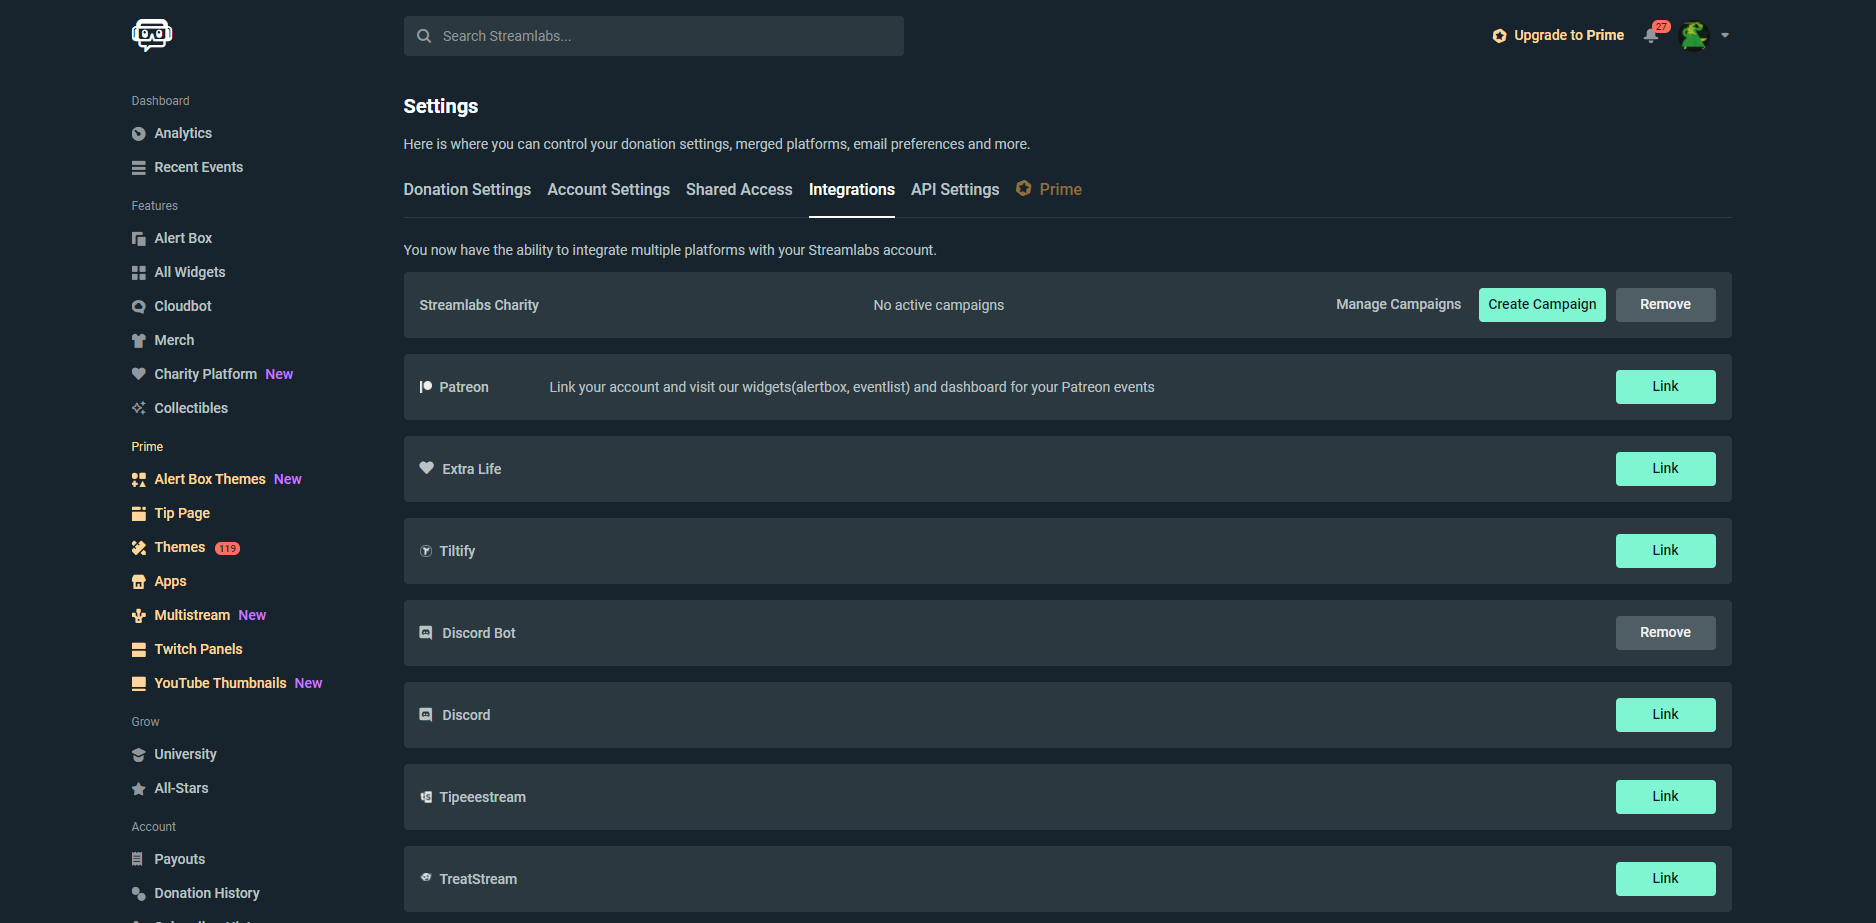Click the All-Stars star icon
1876x923 pixels.
click(139, 789)
